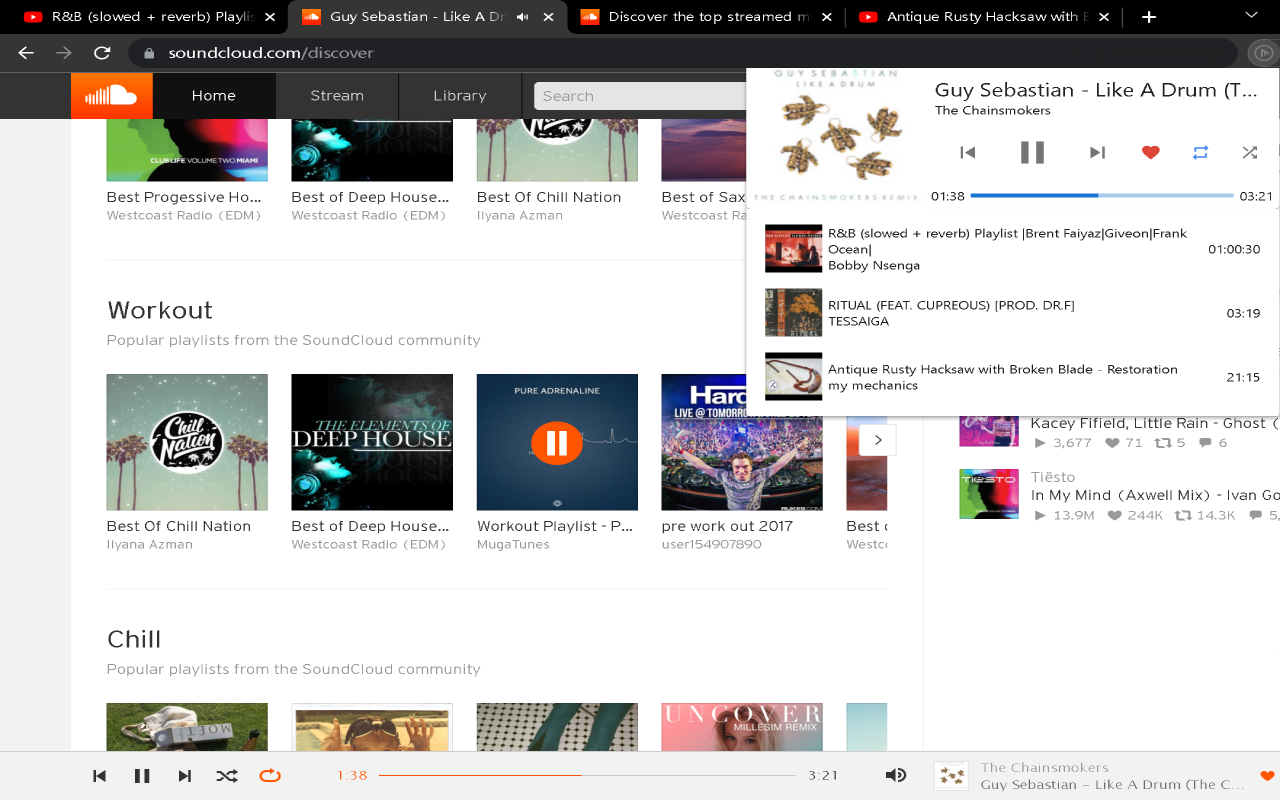Click the SoundCloud logo in the header
1280x800 pixels.
coord(111,96)
